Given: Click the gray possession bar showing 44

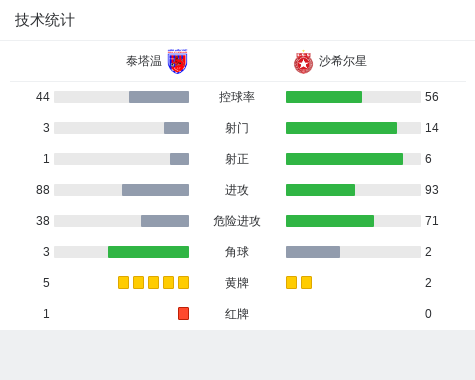Looking at the screenshot, I should (159, 97).
